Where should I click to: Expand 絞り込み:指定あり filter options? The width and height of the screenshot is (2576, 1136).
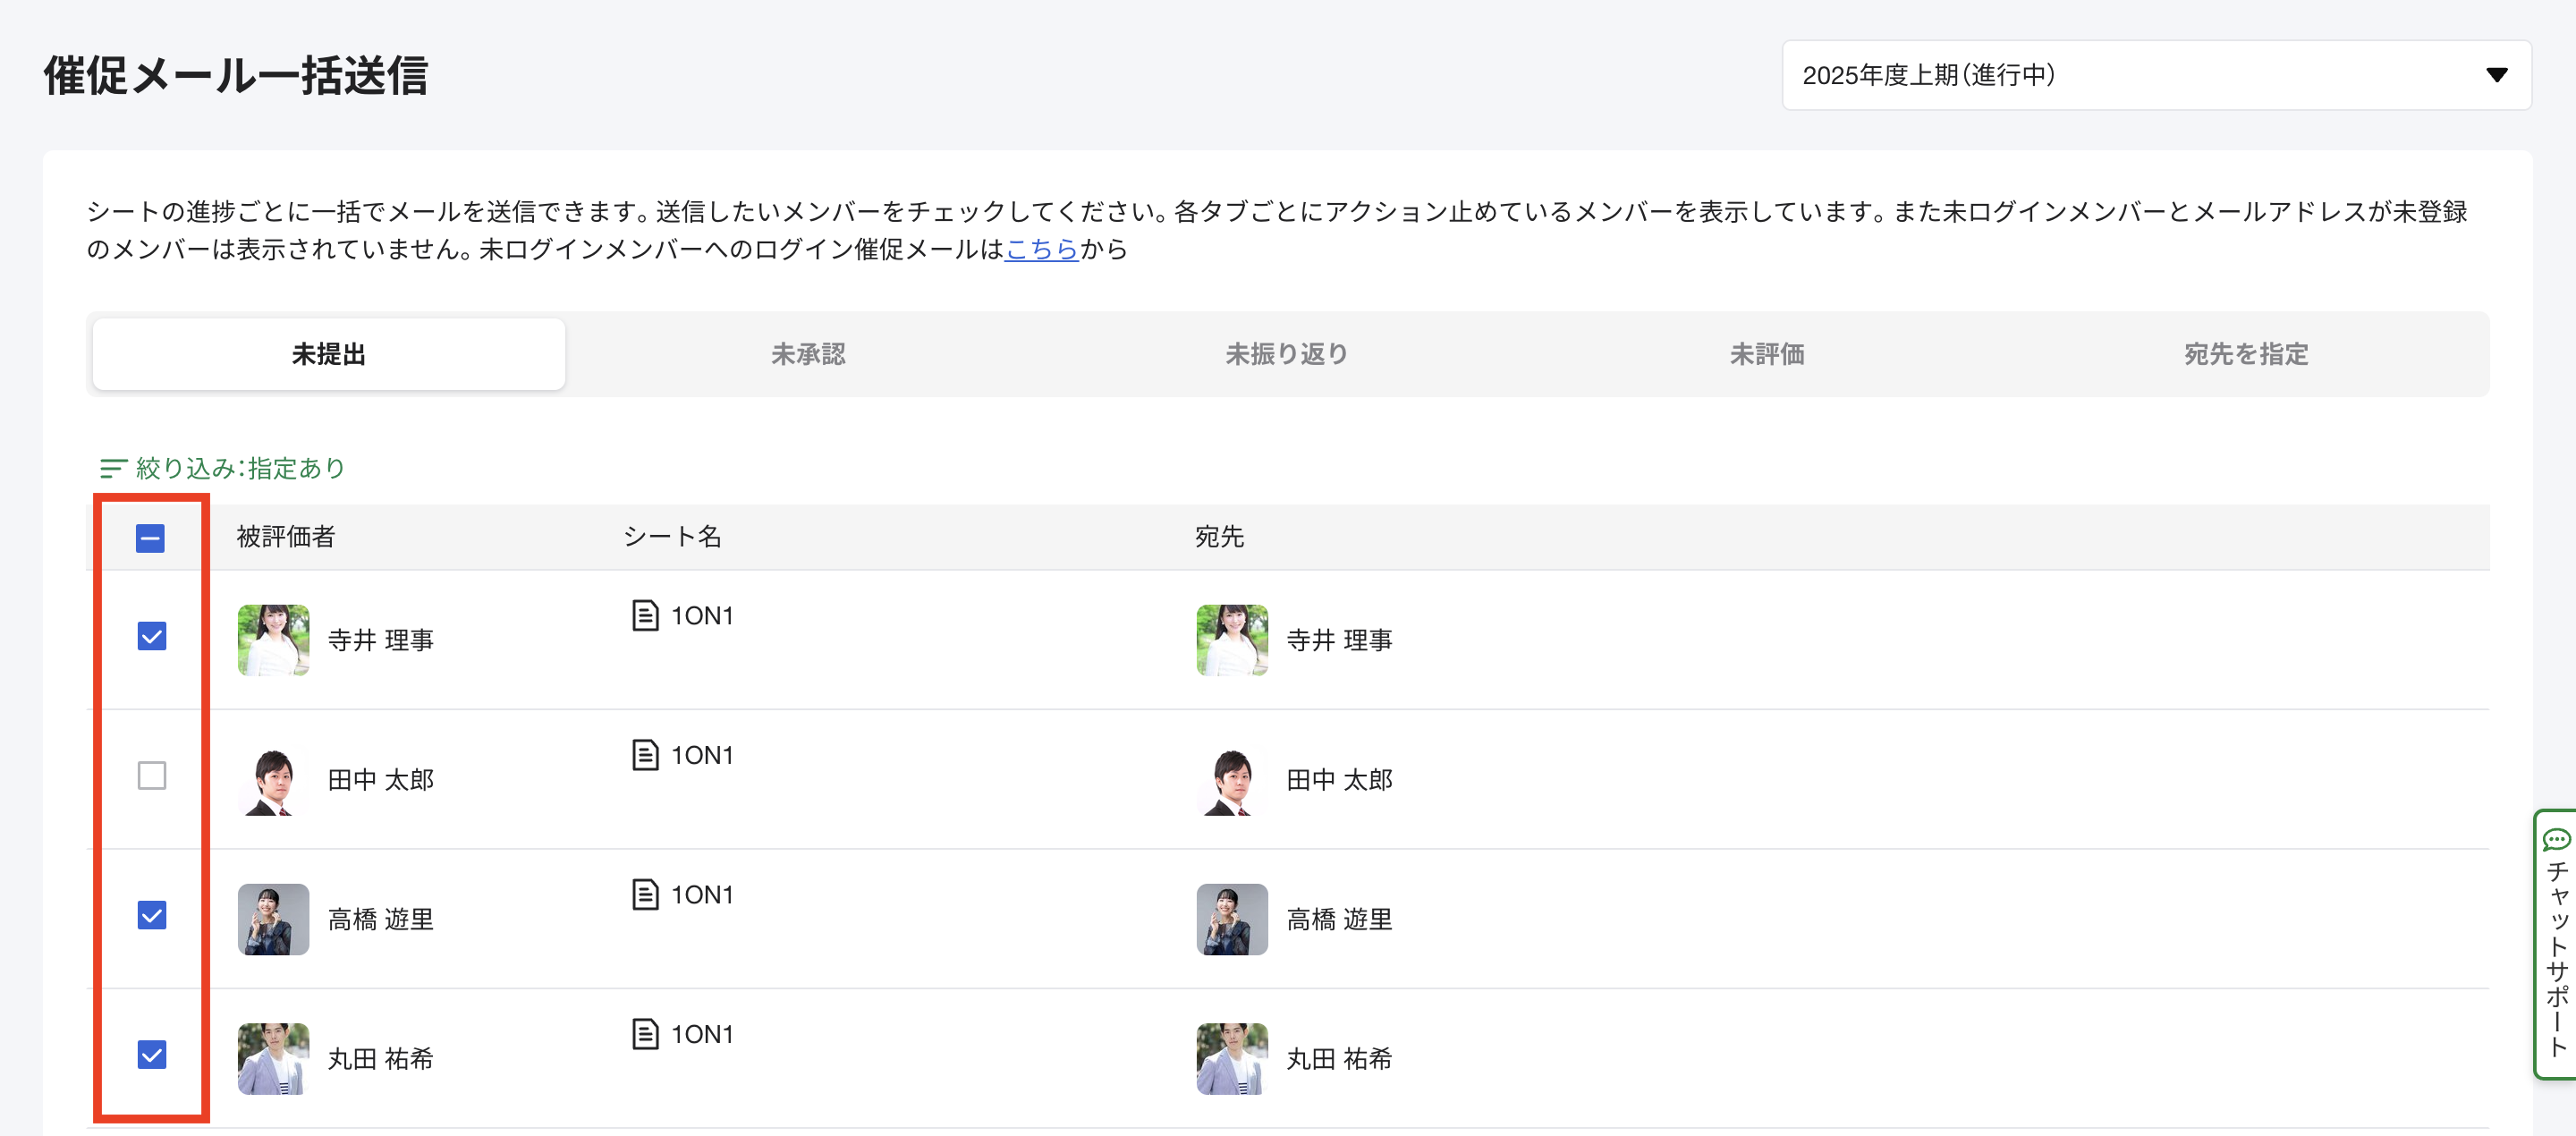pyautogui.click(x=240, y=468)
